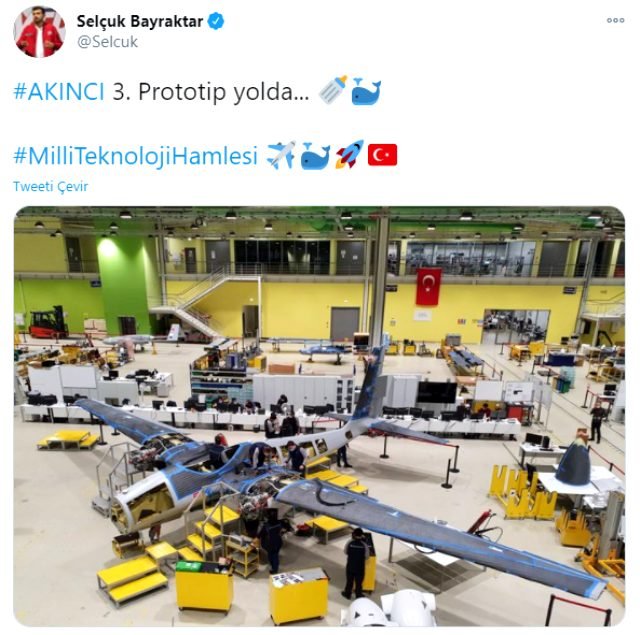Click the @Selcuk username handle
The image size is (640, 635).
click(x=107, y=42)
